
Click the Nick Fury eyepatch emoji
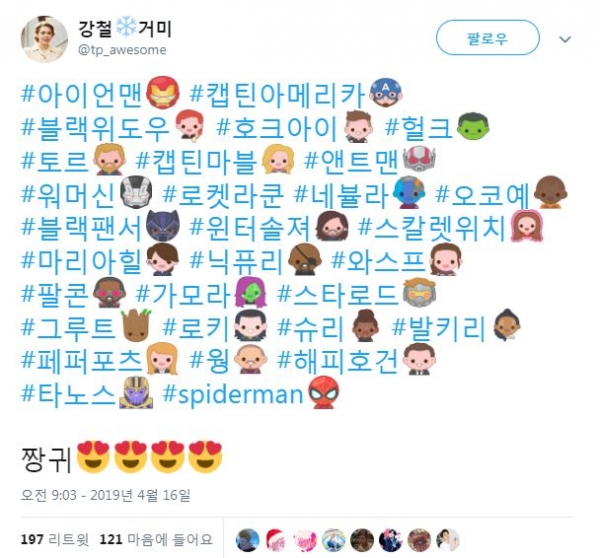304,260
